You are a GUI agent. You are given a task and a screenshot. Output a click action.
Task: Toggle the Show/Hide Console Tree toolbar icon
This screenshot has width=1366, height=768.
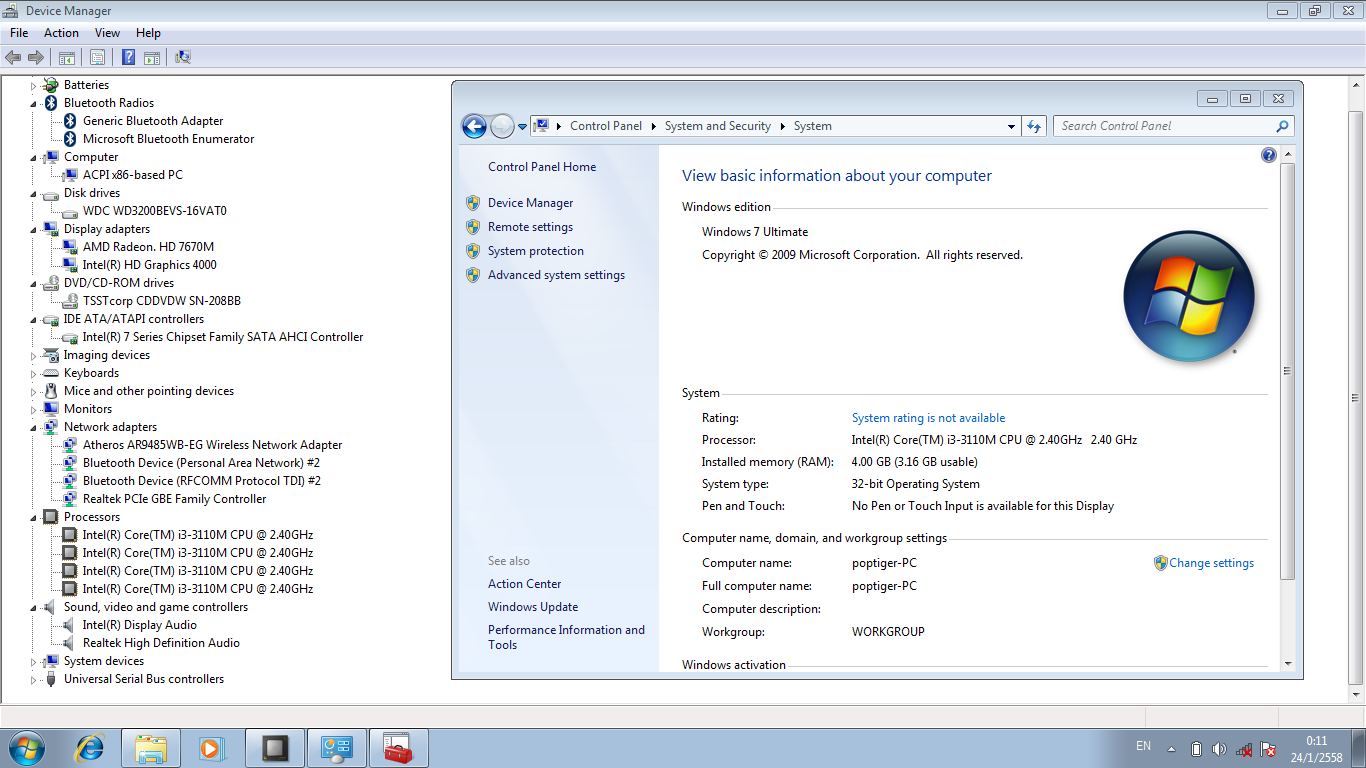[67, 57]
